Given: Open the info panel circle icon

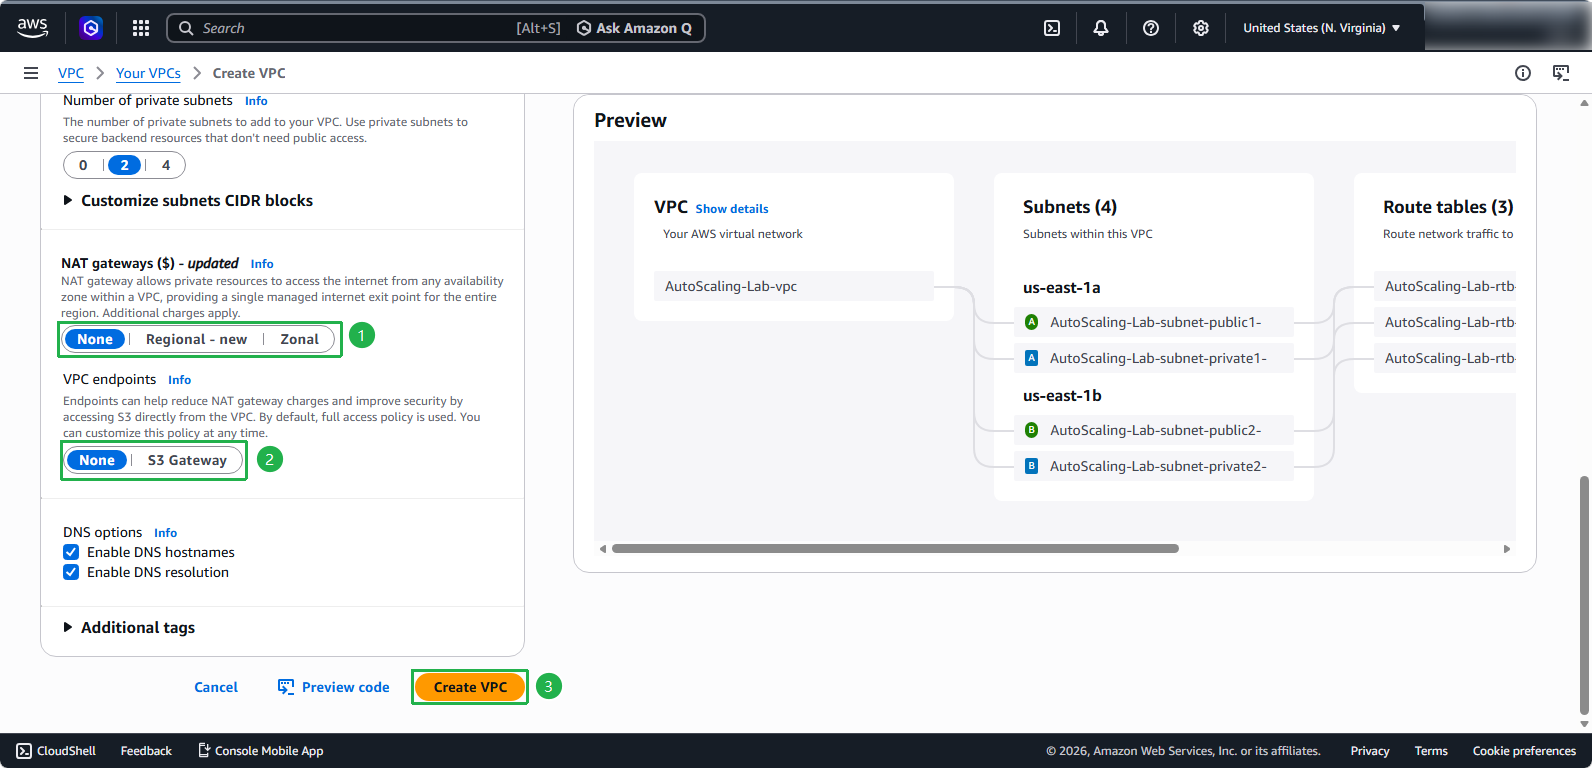Looking at the screenshot, I should (1523, 73).
